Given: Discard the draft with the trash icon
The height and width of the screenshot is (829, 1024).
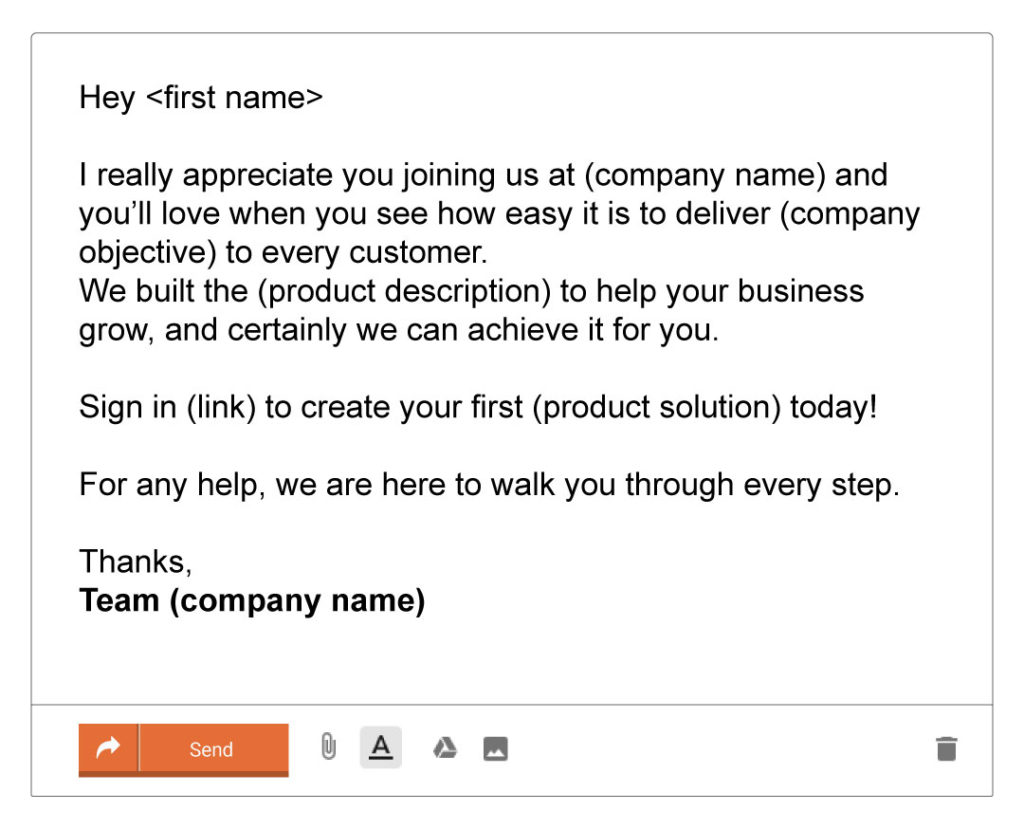Looking at the screenshot, I should [946, 749].
